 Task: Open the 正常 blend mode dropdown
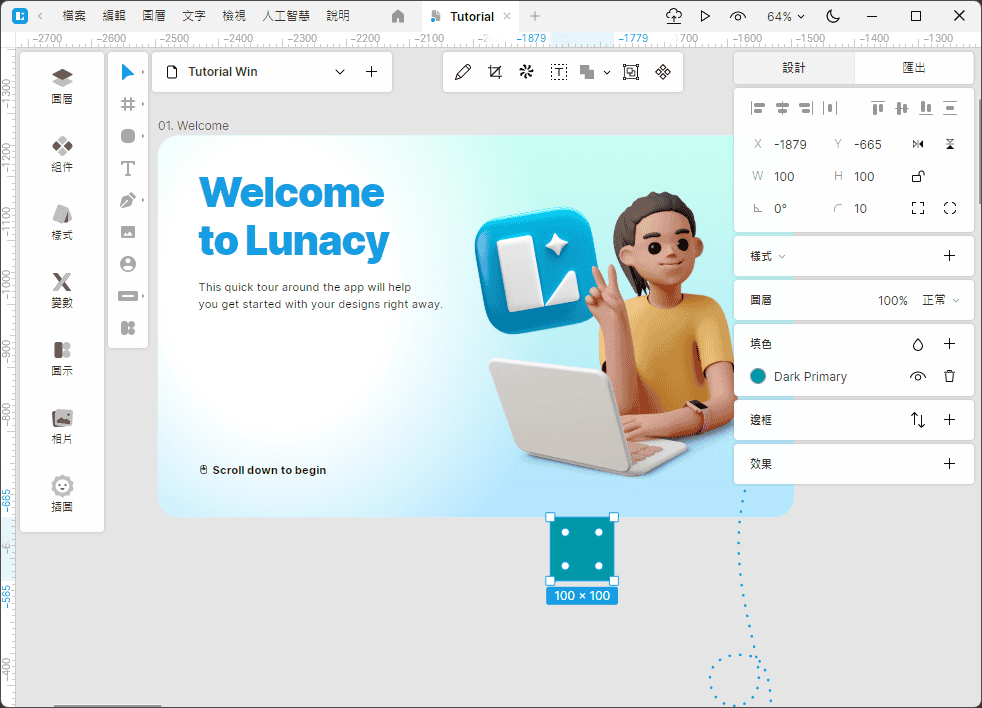[x=940, y=300]
